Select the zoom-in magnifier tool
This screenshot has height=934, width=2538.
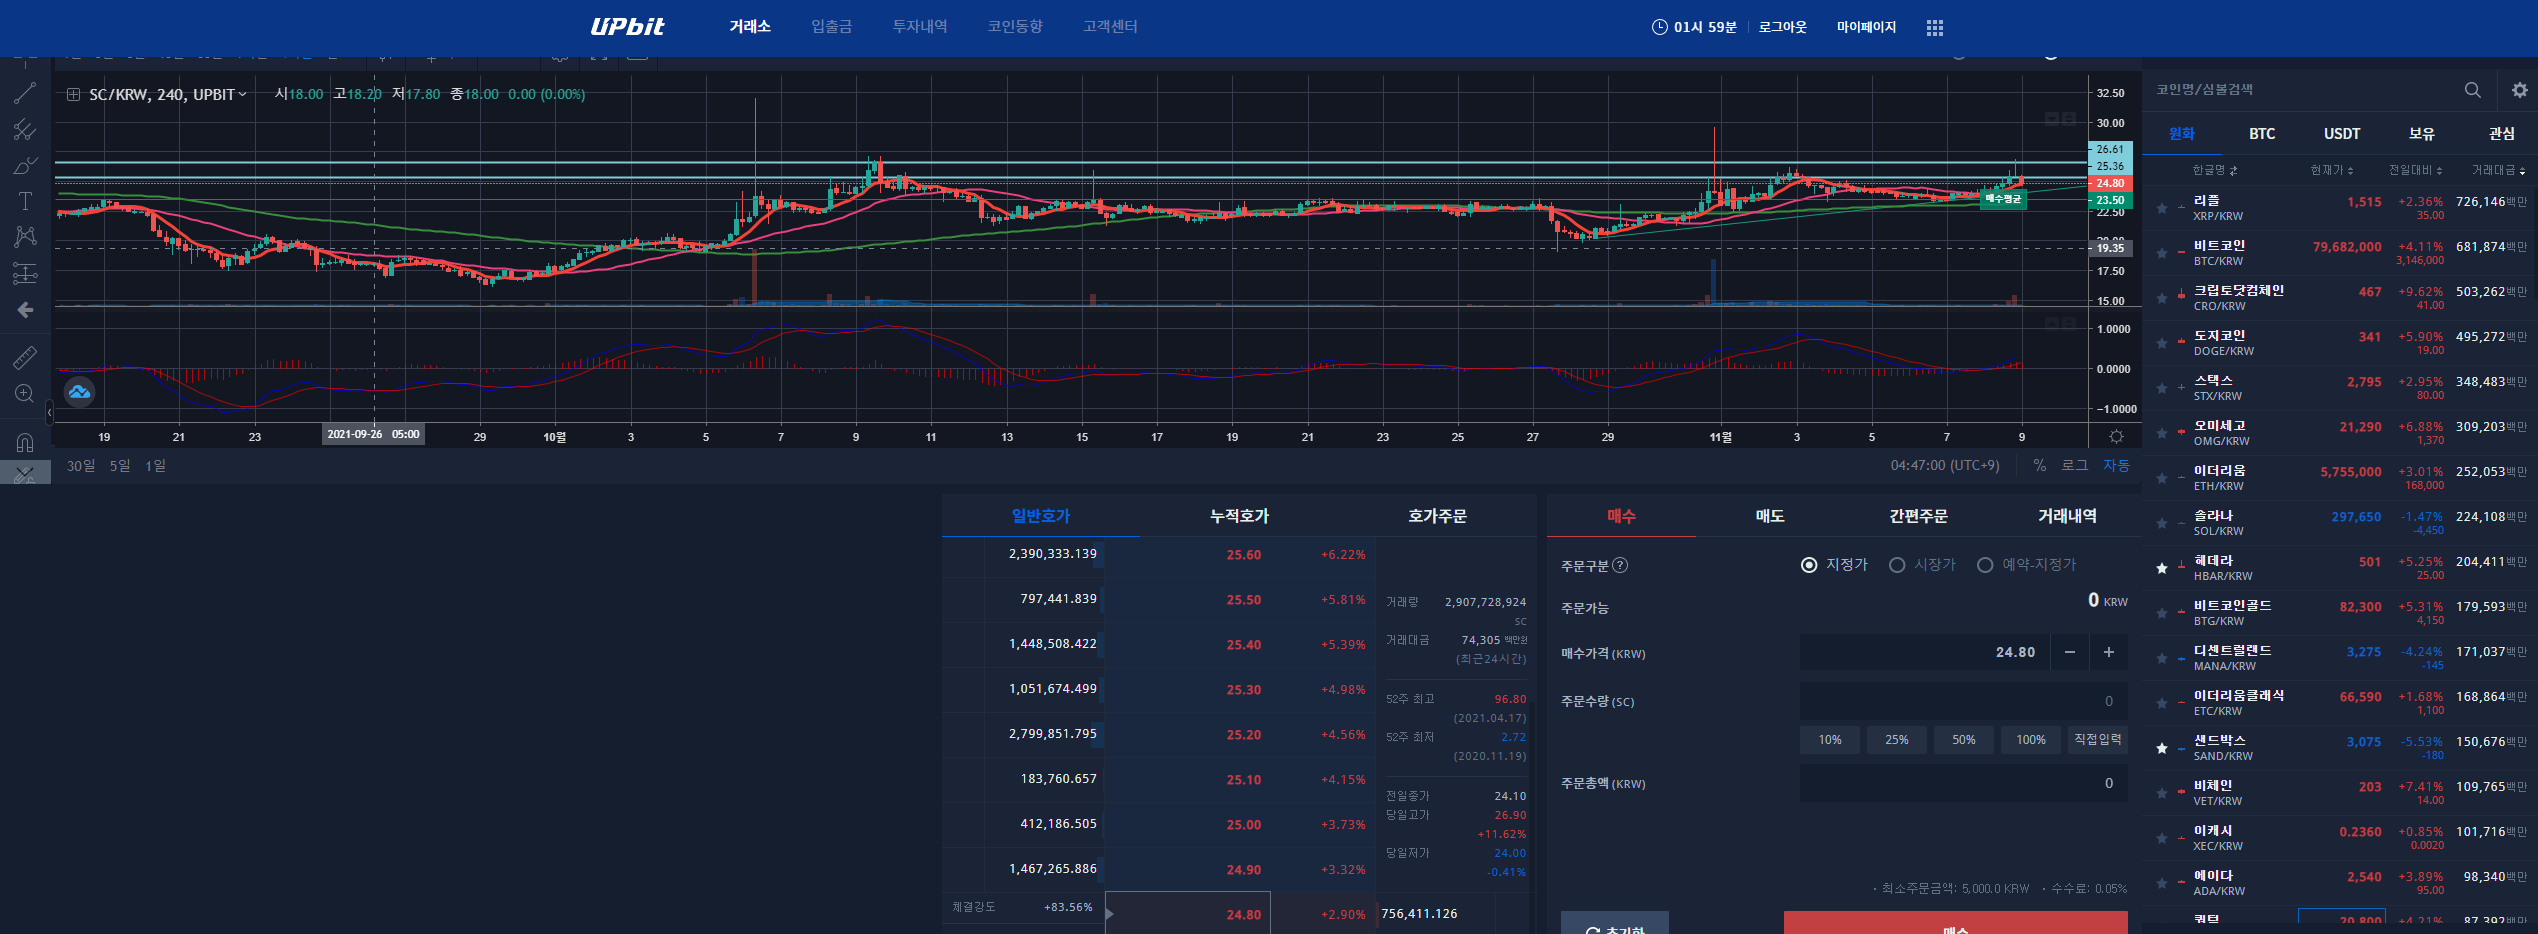pos(25,394)
